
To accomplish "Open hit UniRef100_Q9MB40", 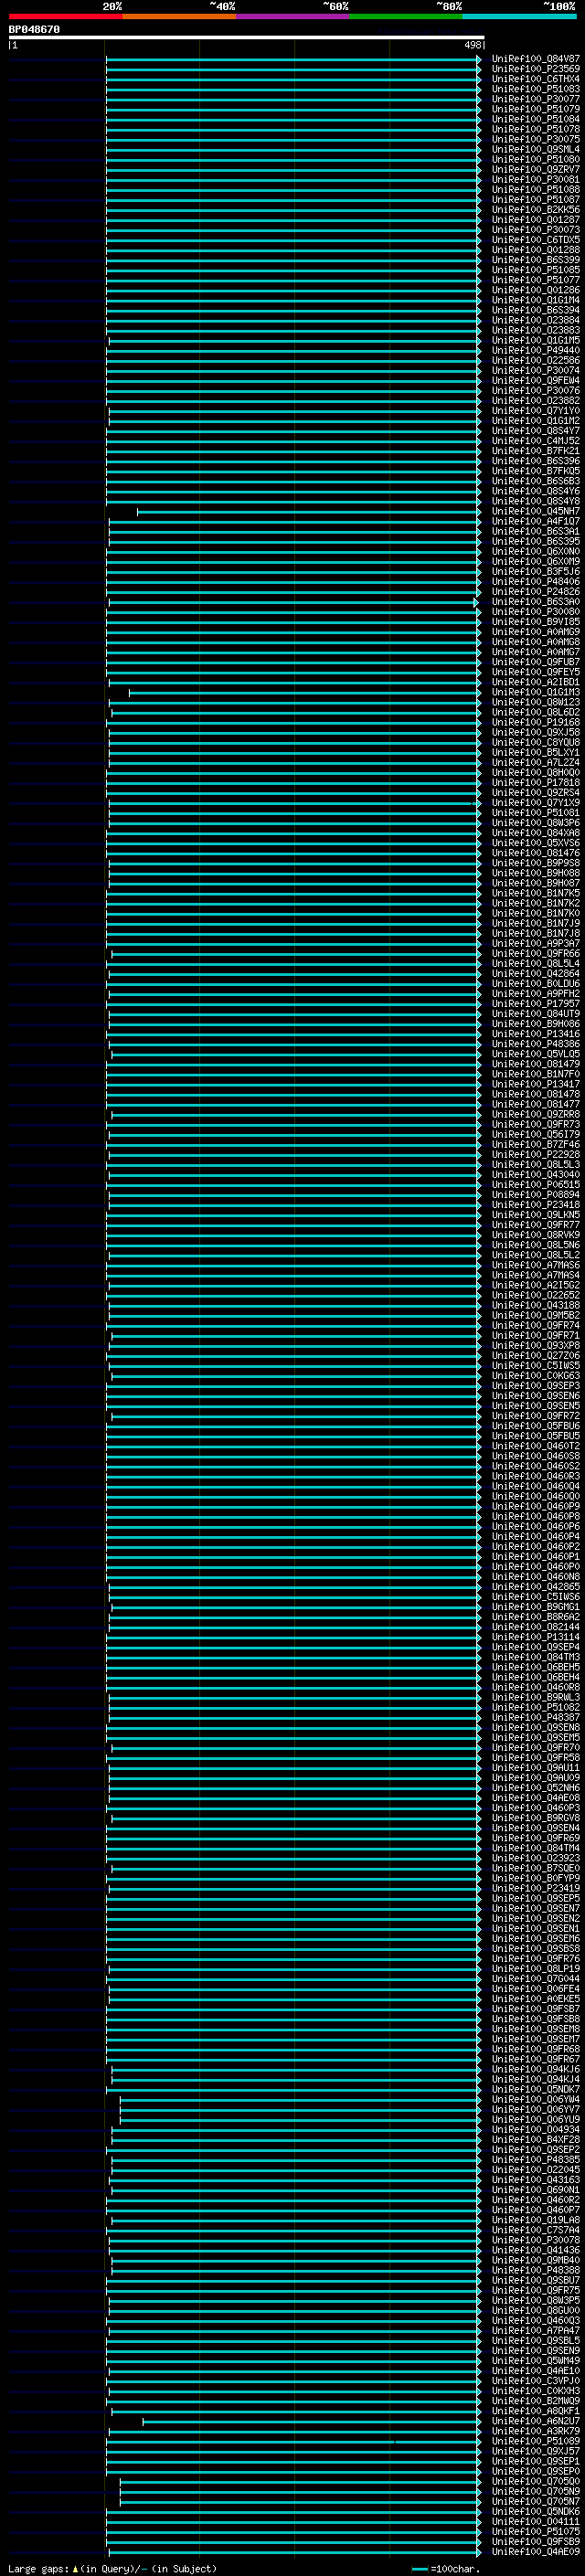I will coord(536,2260).
